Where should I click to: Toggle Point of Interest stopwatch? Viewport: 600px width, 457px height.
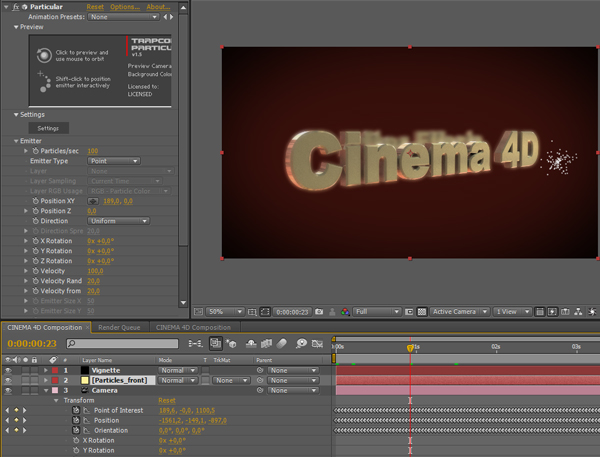coord(76,410)
